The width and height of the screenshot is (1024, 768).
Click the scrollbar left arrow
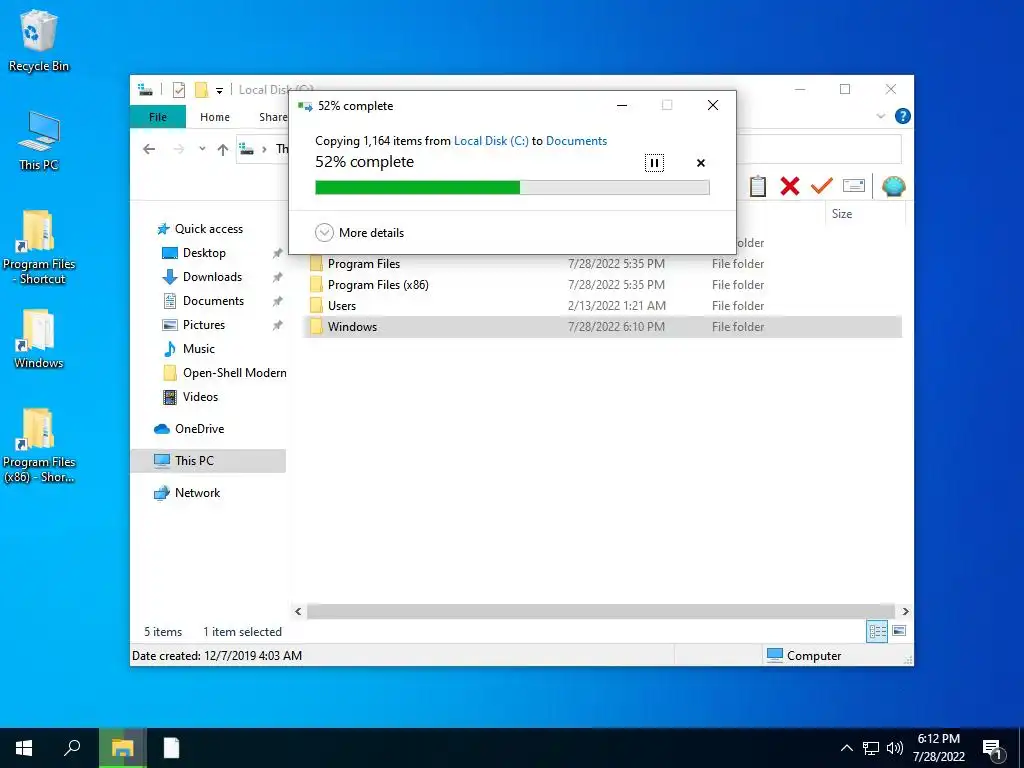pyautogui.click(x=298, y=611)
